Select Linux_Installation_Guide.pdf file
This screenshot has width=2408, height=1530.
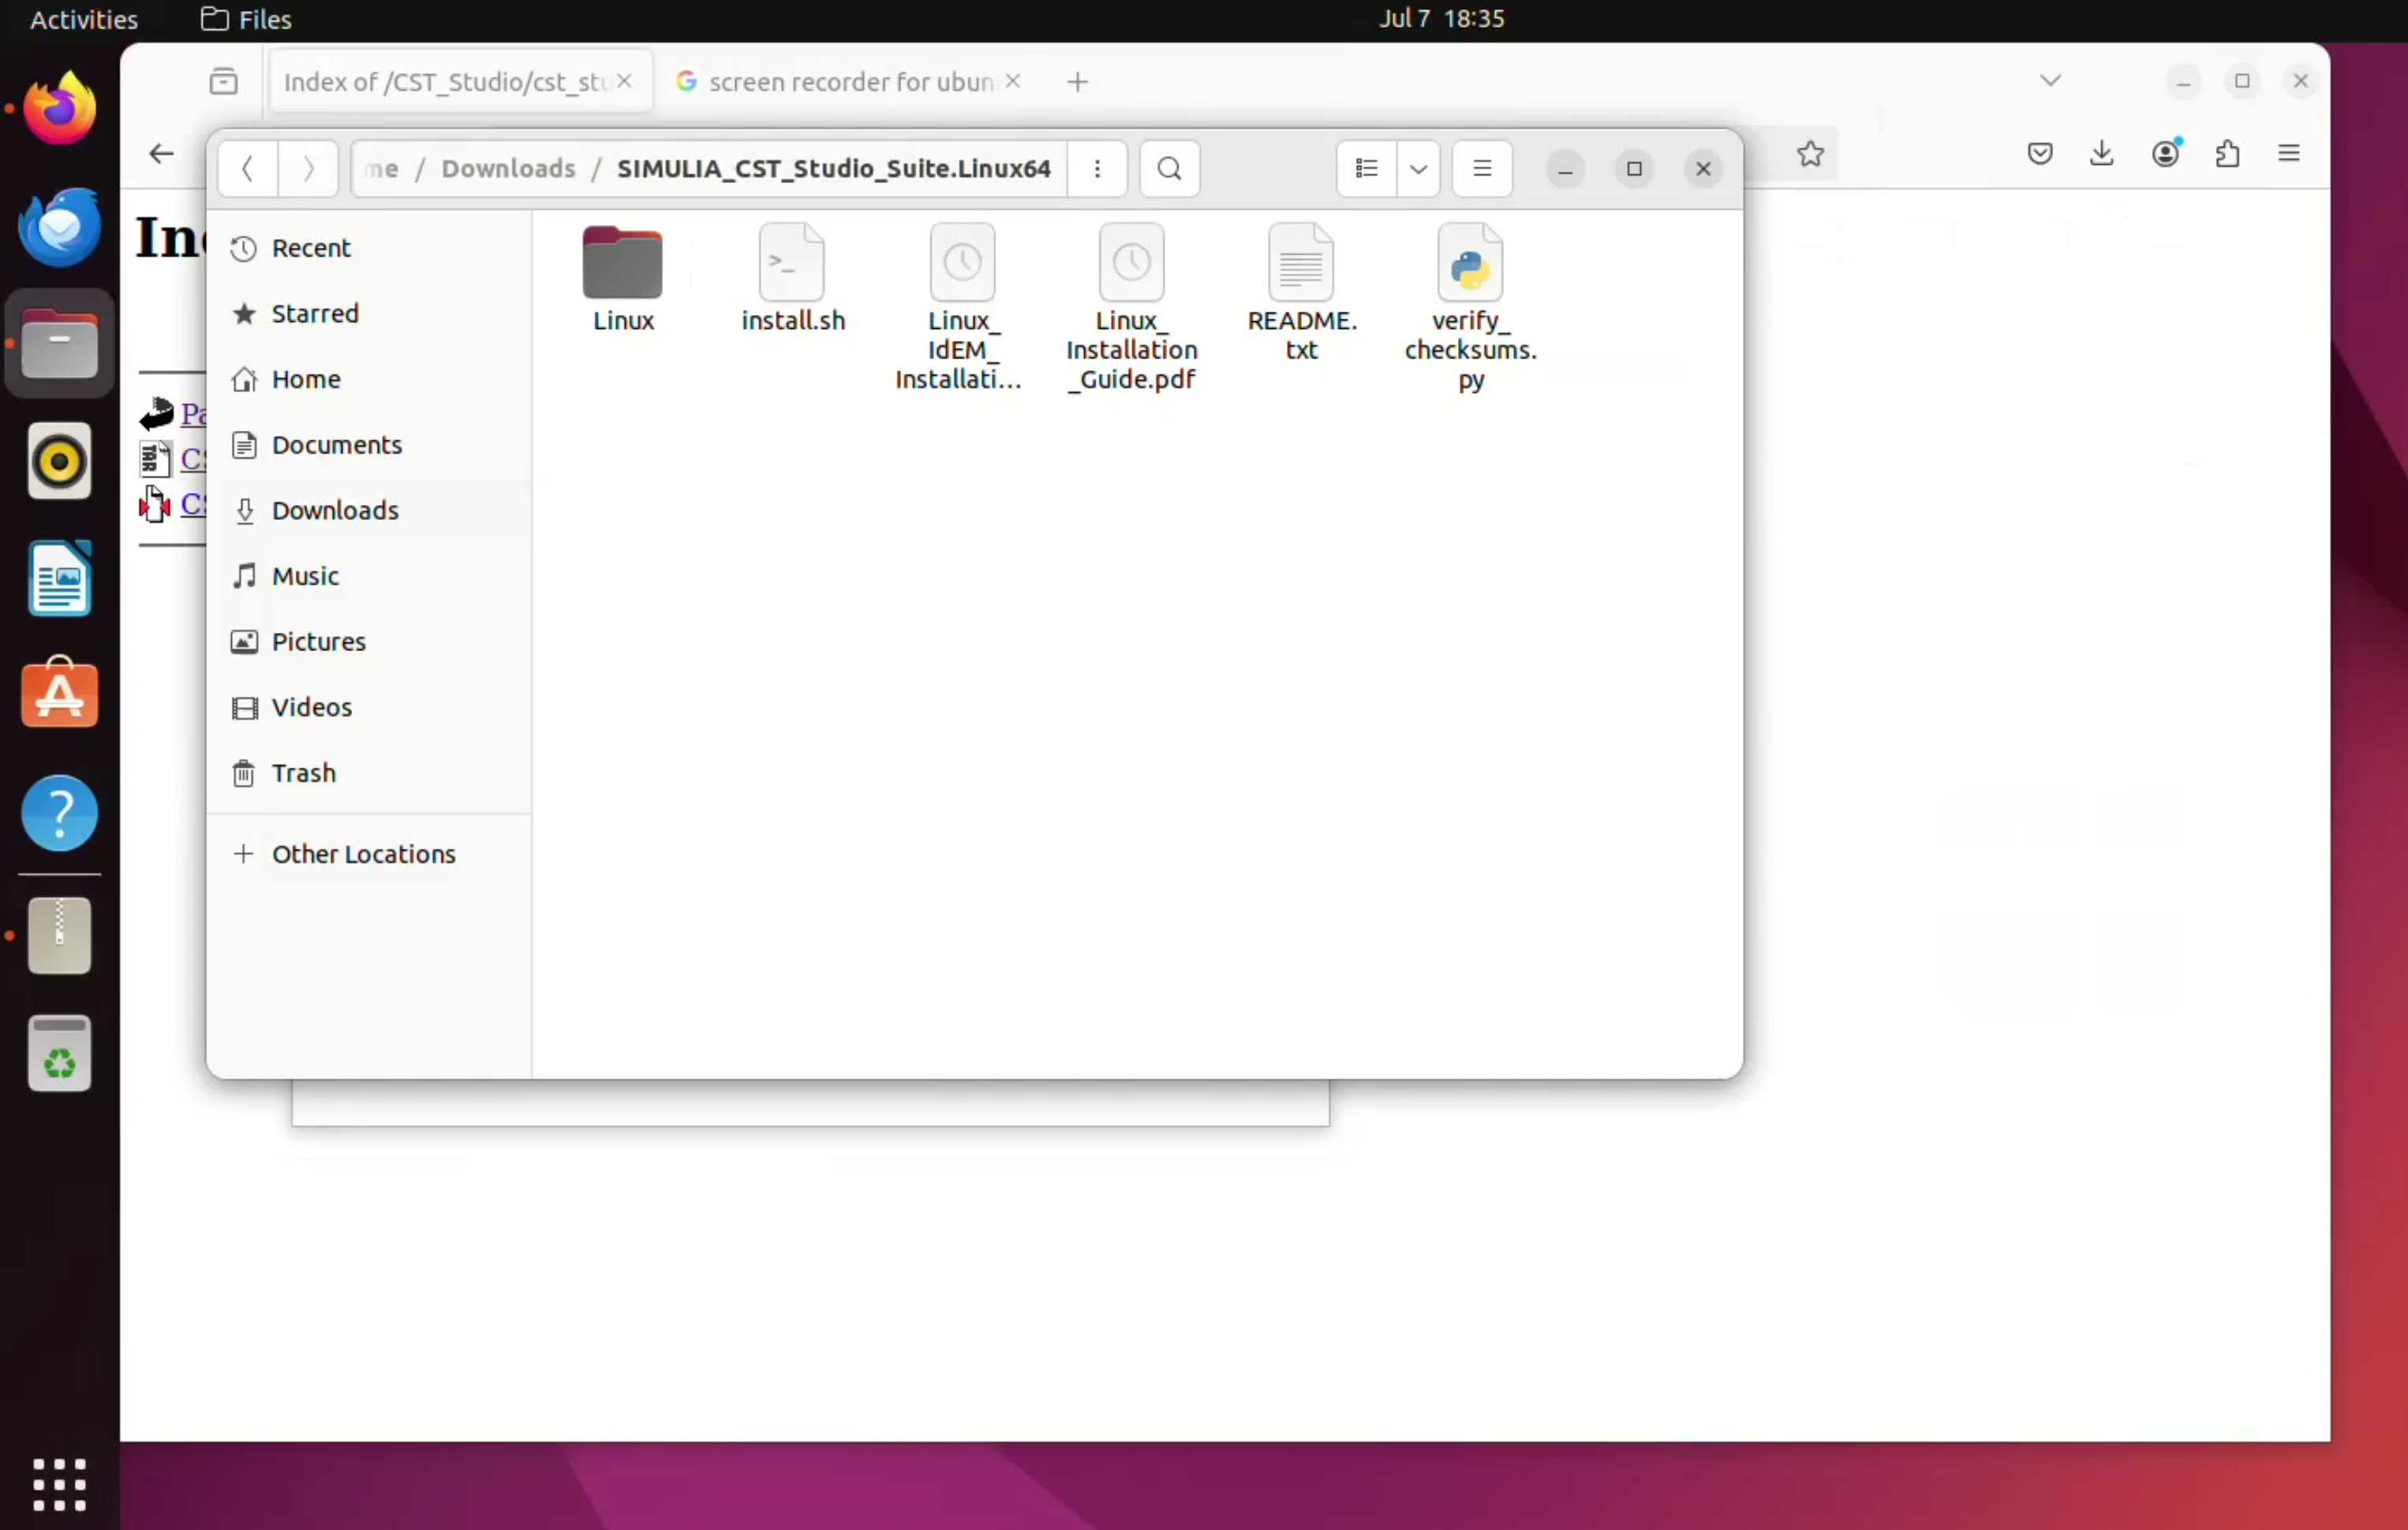click(x=1131, y=307)
